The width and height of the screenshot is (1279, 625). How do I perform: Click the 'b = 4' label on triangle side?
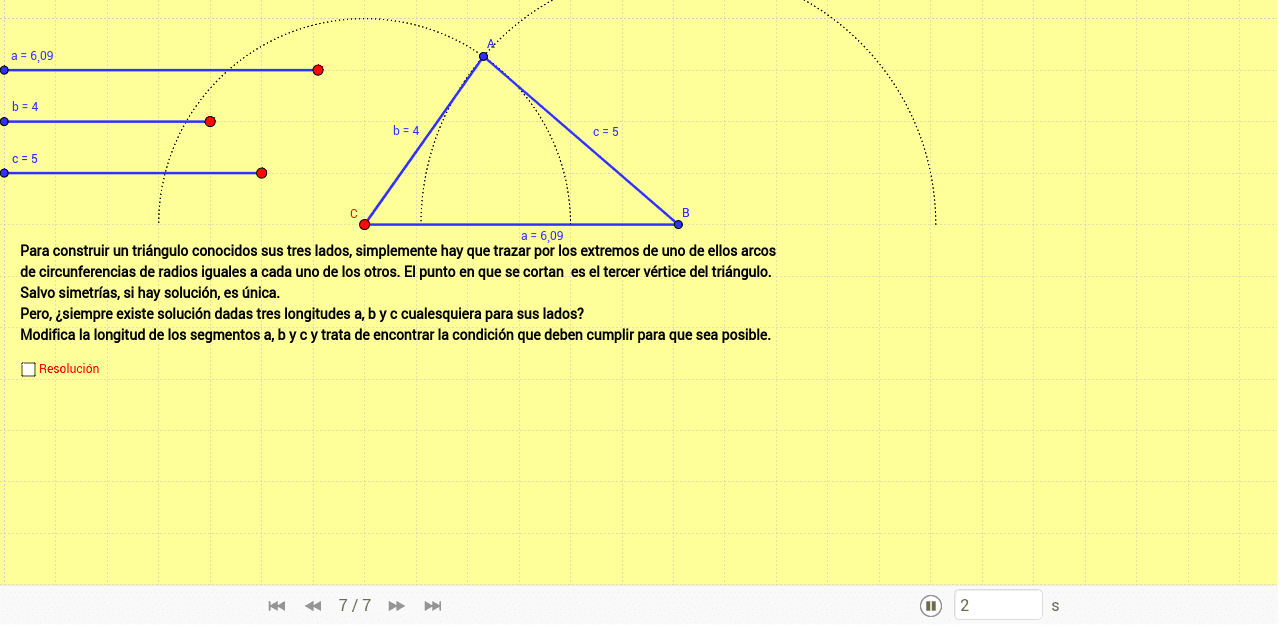[x=406, y=130]
